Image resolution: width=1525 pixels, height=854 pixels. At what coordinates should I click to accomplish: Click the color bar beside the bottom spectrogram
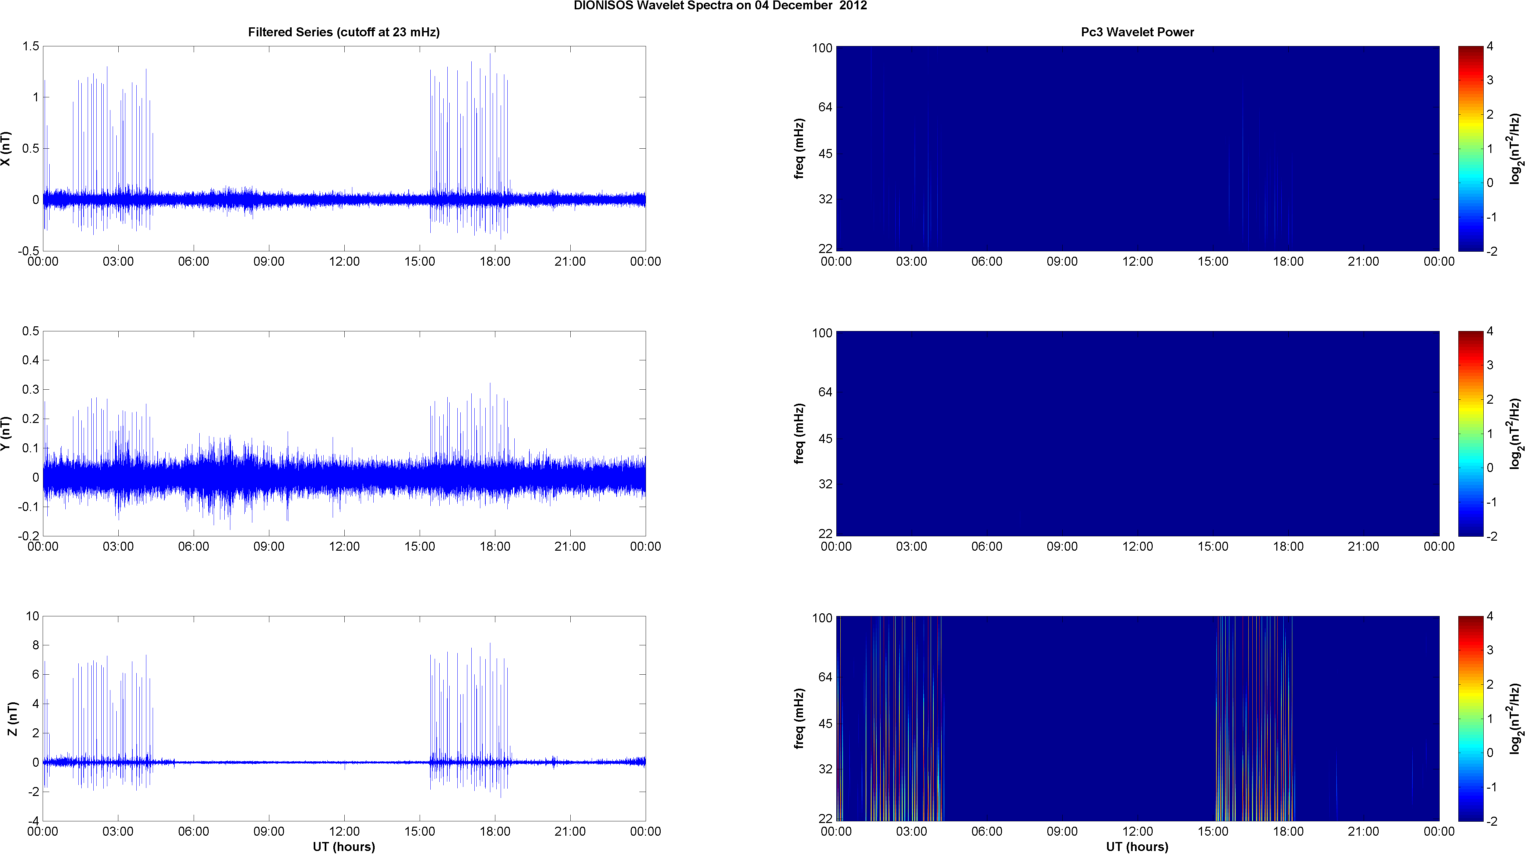tap(1470, 719)
